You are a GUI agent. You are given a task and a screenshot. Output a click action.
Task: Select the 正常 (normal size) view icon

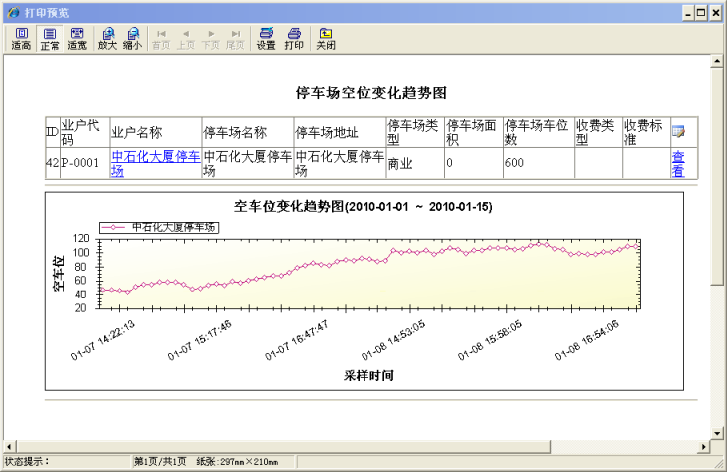[49, 38]
